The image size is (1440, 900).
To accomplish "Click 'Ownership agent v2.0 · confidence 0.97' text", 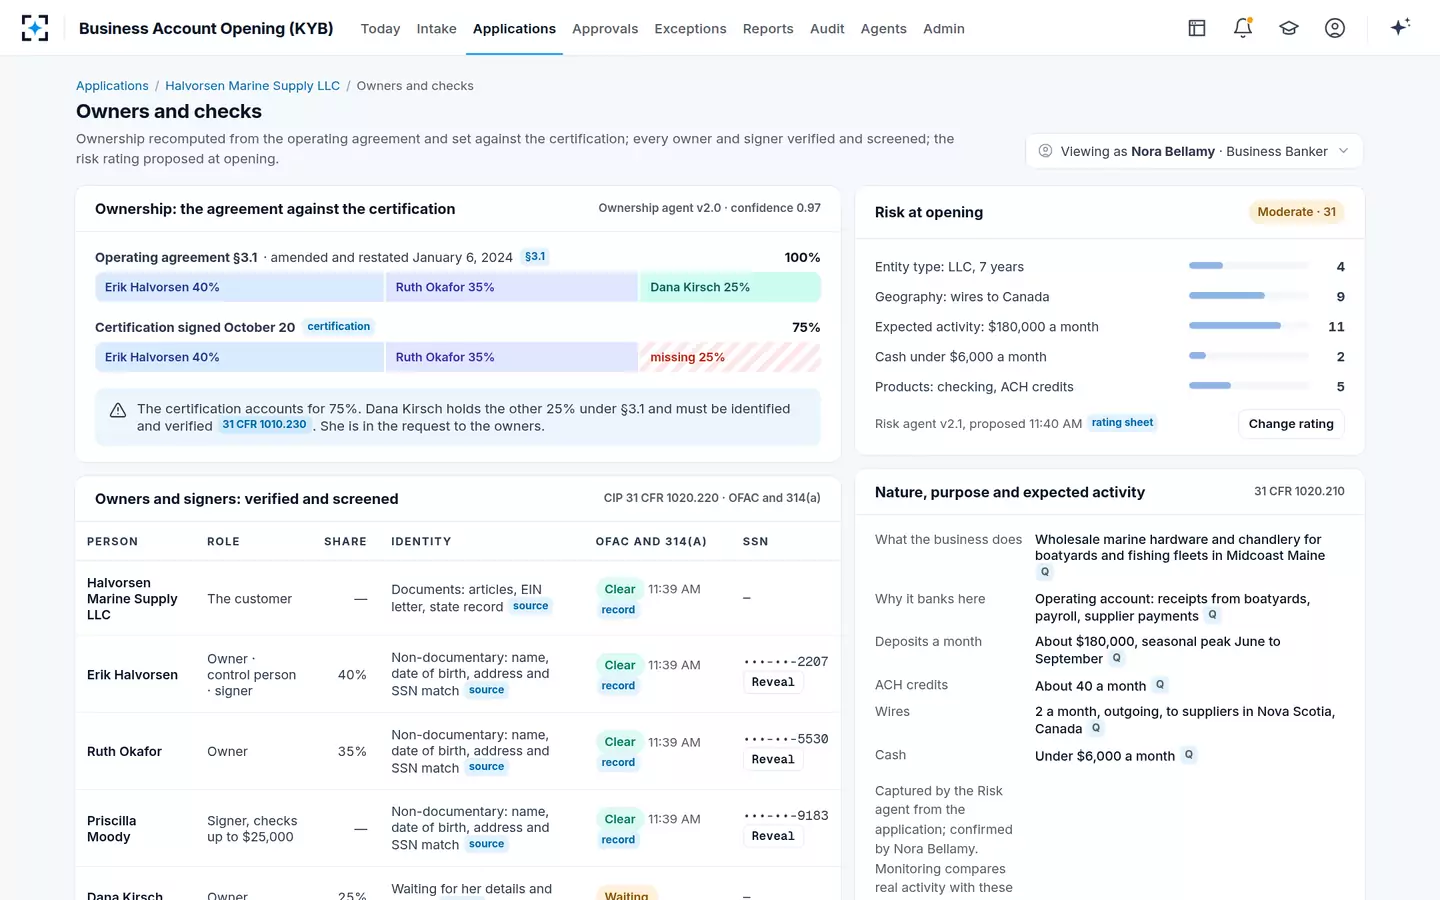I will point(709,208).
